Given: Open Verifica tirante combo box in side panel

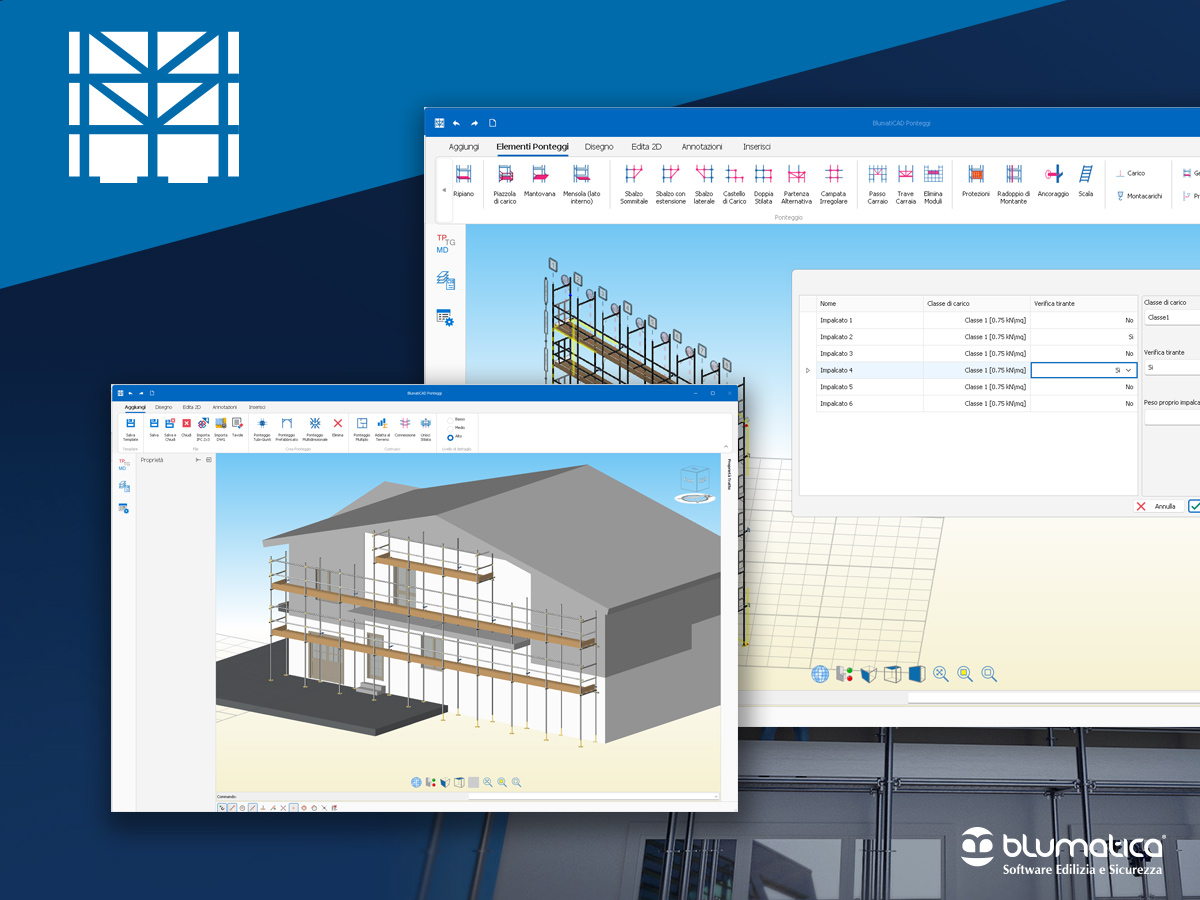Looking at the screenshot, I should (1172, 367).
